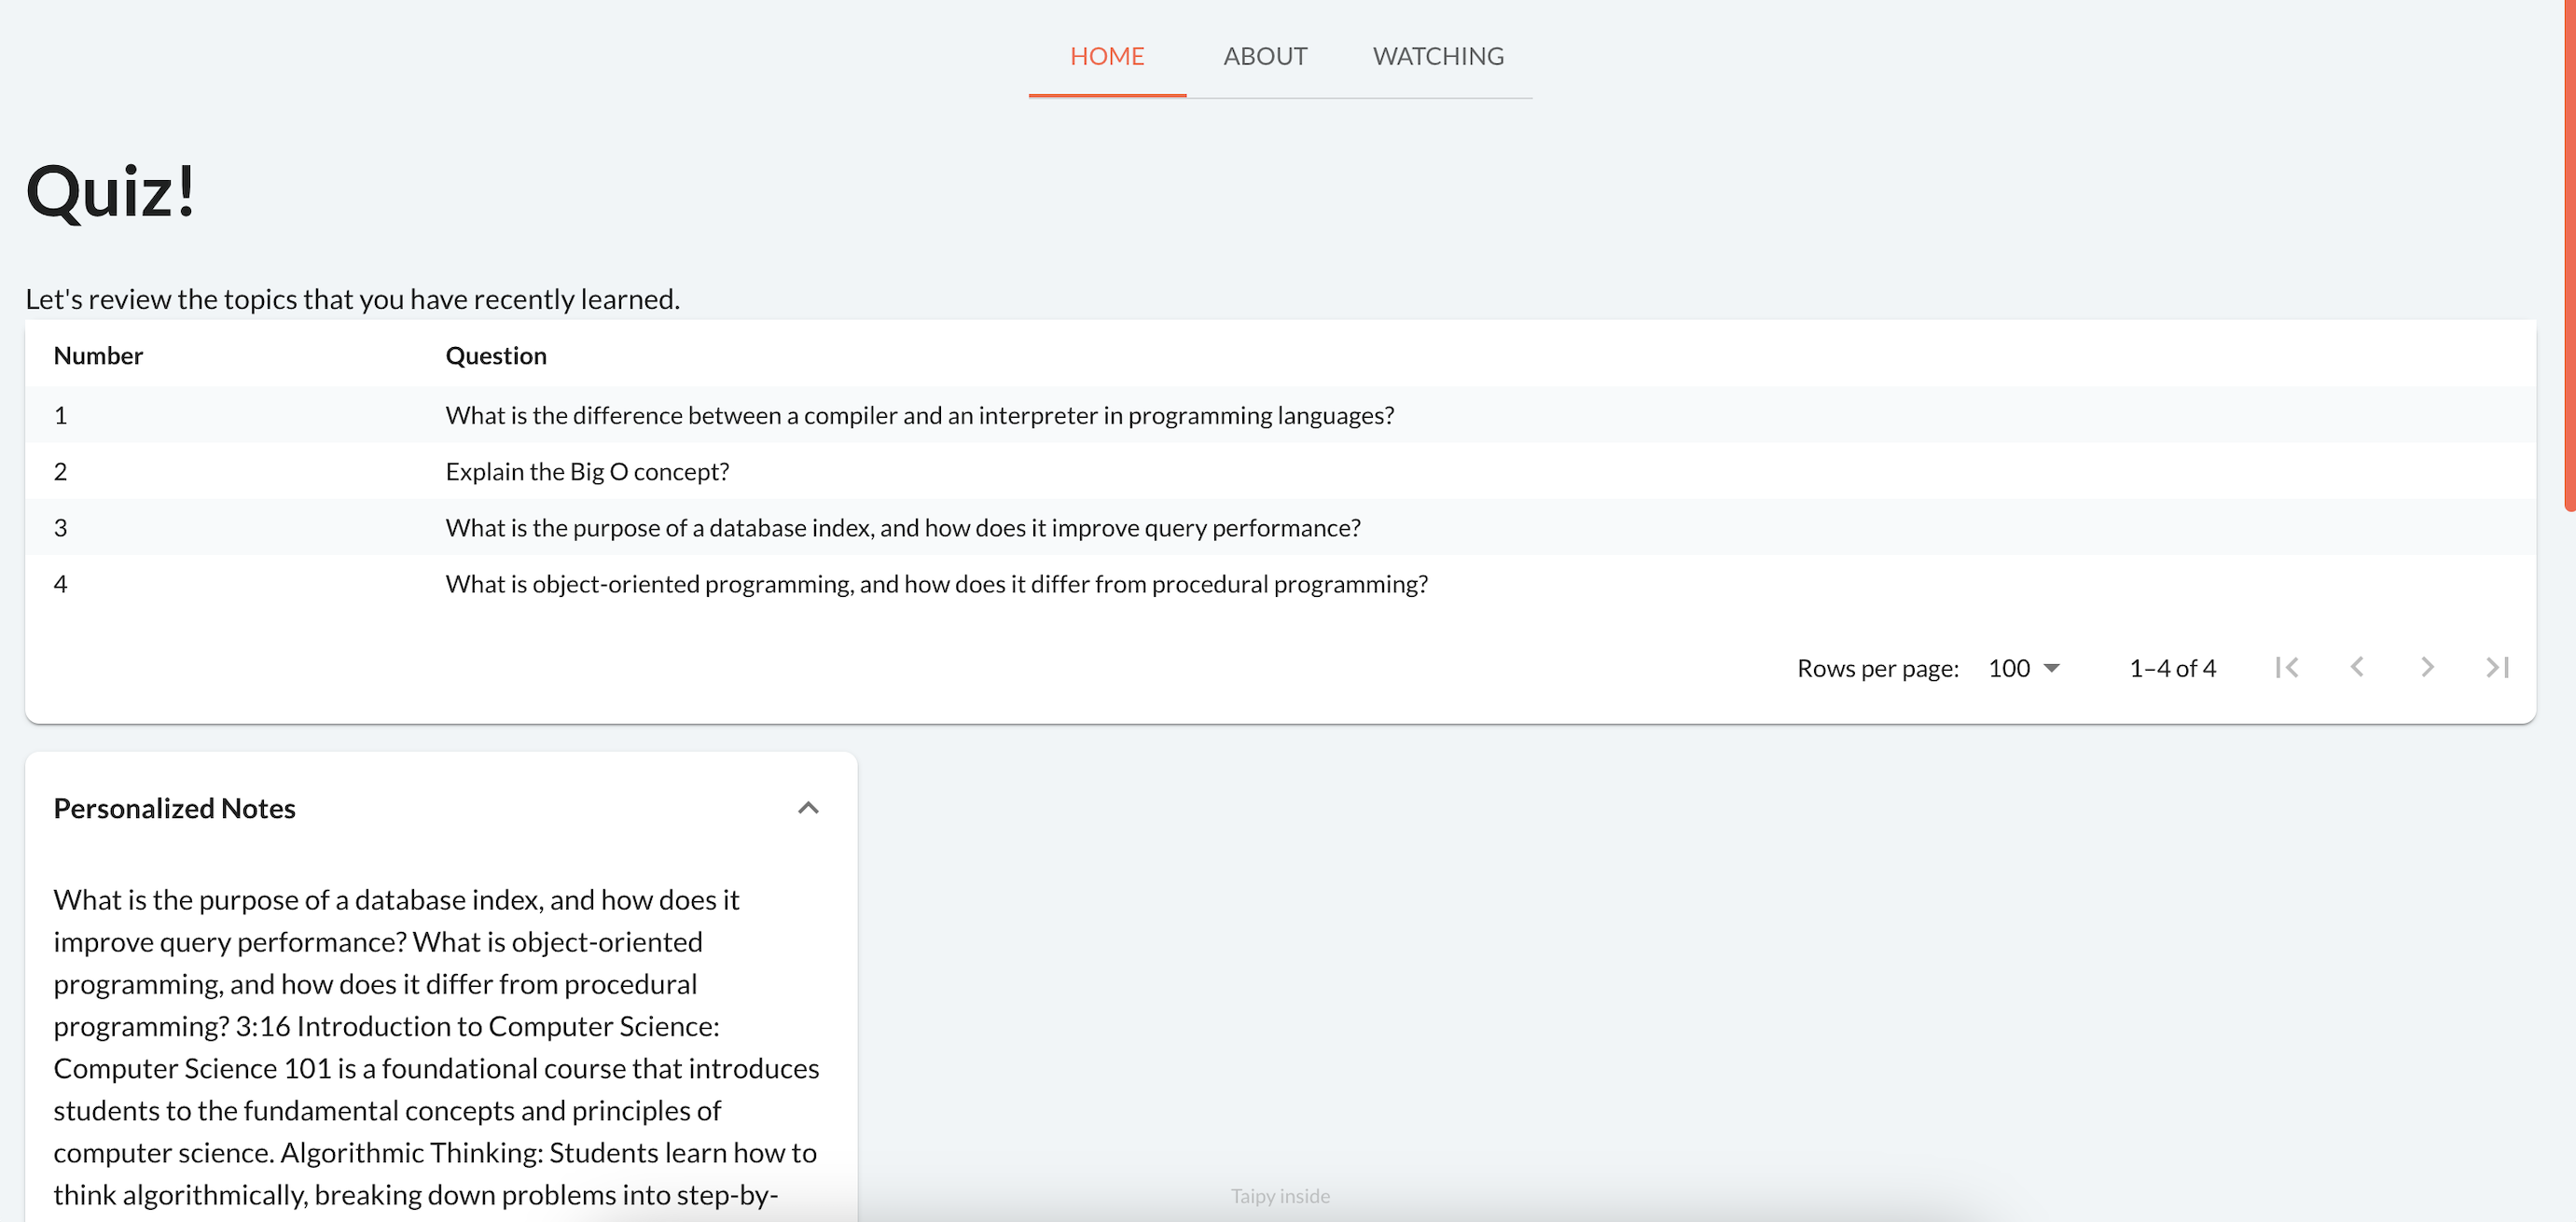Click the database index question row
Screen dimensions: 2576x1222
(x=902, y=528)
